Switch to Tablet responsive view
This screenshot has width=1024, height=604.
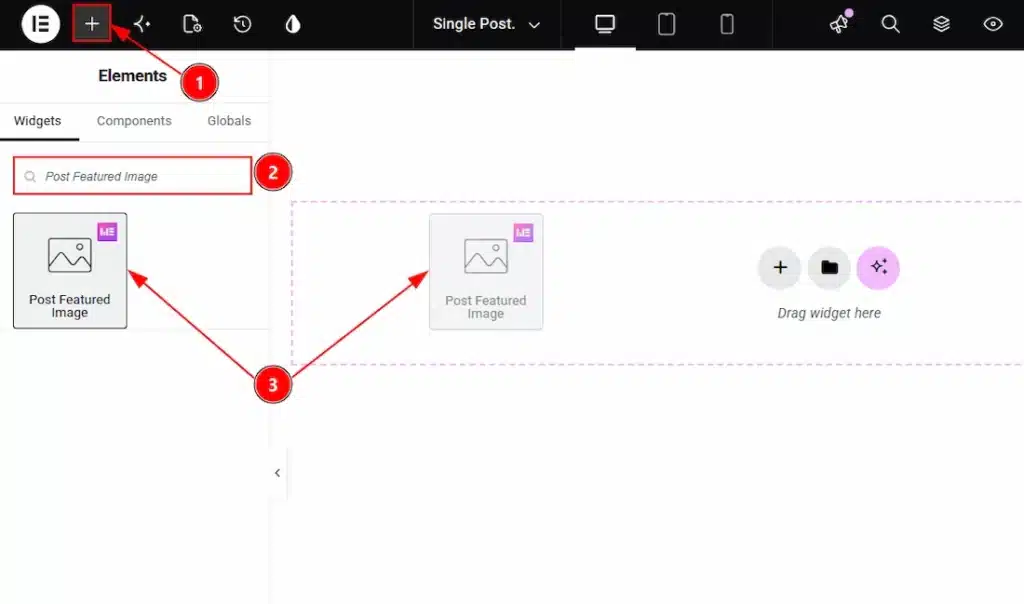(x=666, y=24)
